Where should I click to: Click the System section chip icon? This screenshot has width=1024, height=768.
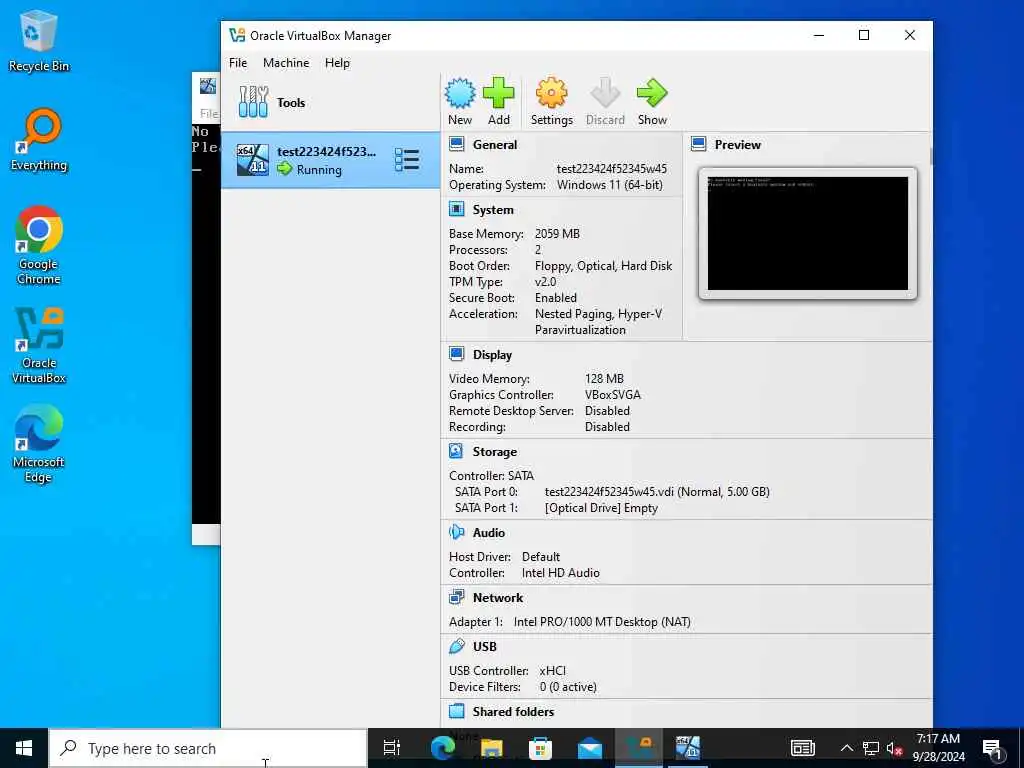click(x=456, y=209)
